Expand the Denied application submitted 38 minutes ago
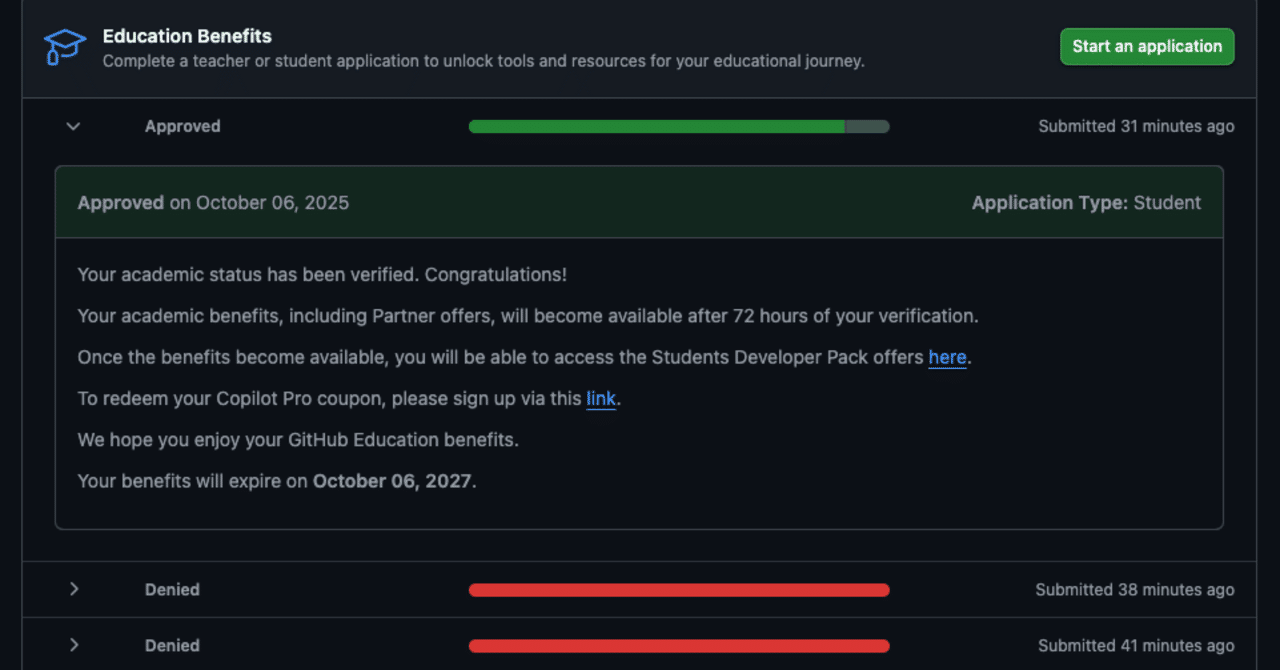 pyautogui.click(x=74, y=589)
